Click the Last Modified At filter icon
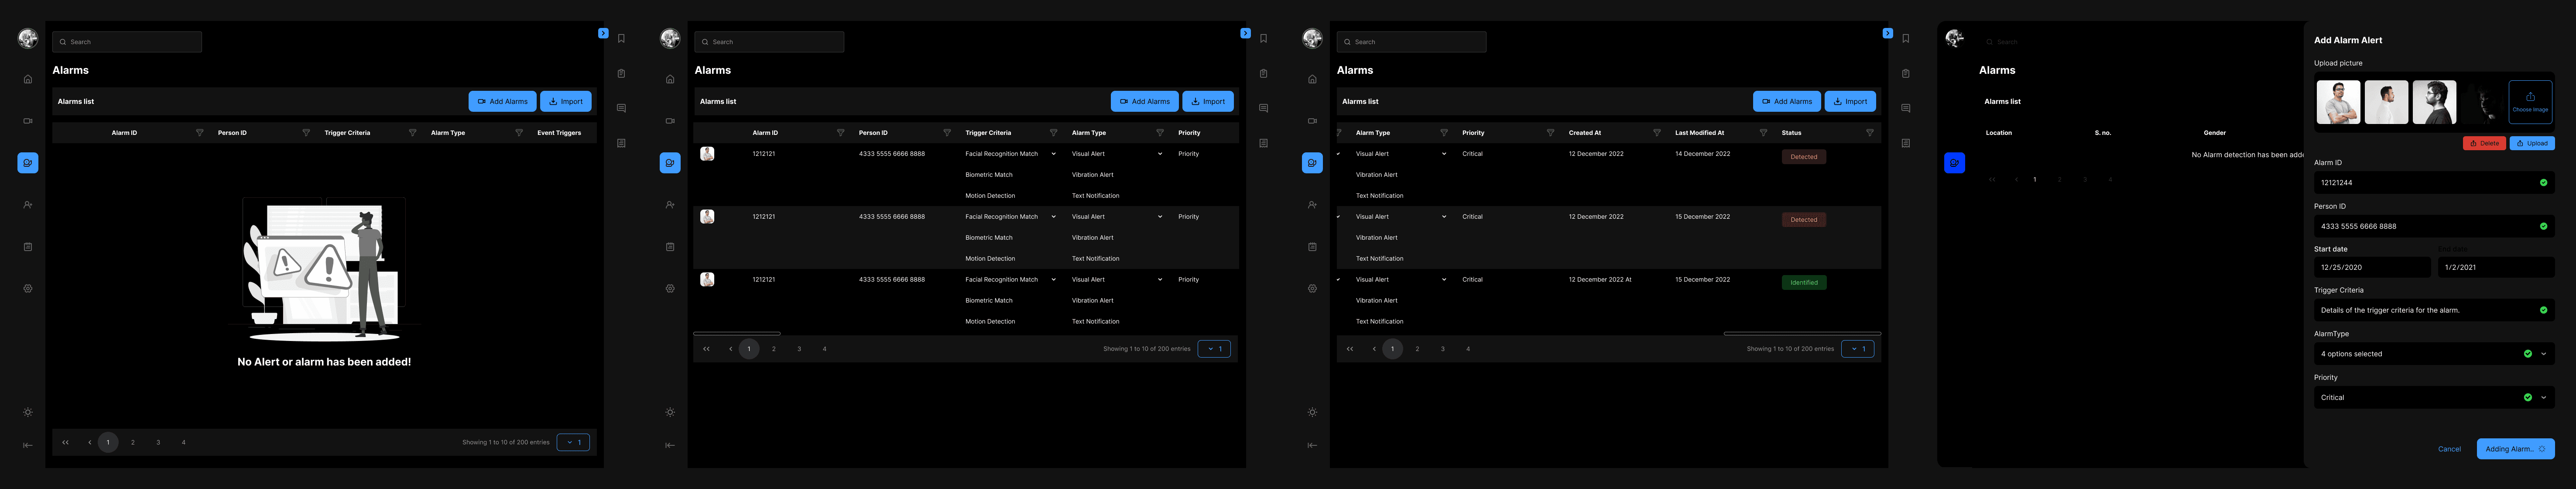 pos(1763,133)
